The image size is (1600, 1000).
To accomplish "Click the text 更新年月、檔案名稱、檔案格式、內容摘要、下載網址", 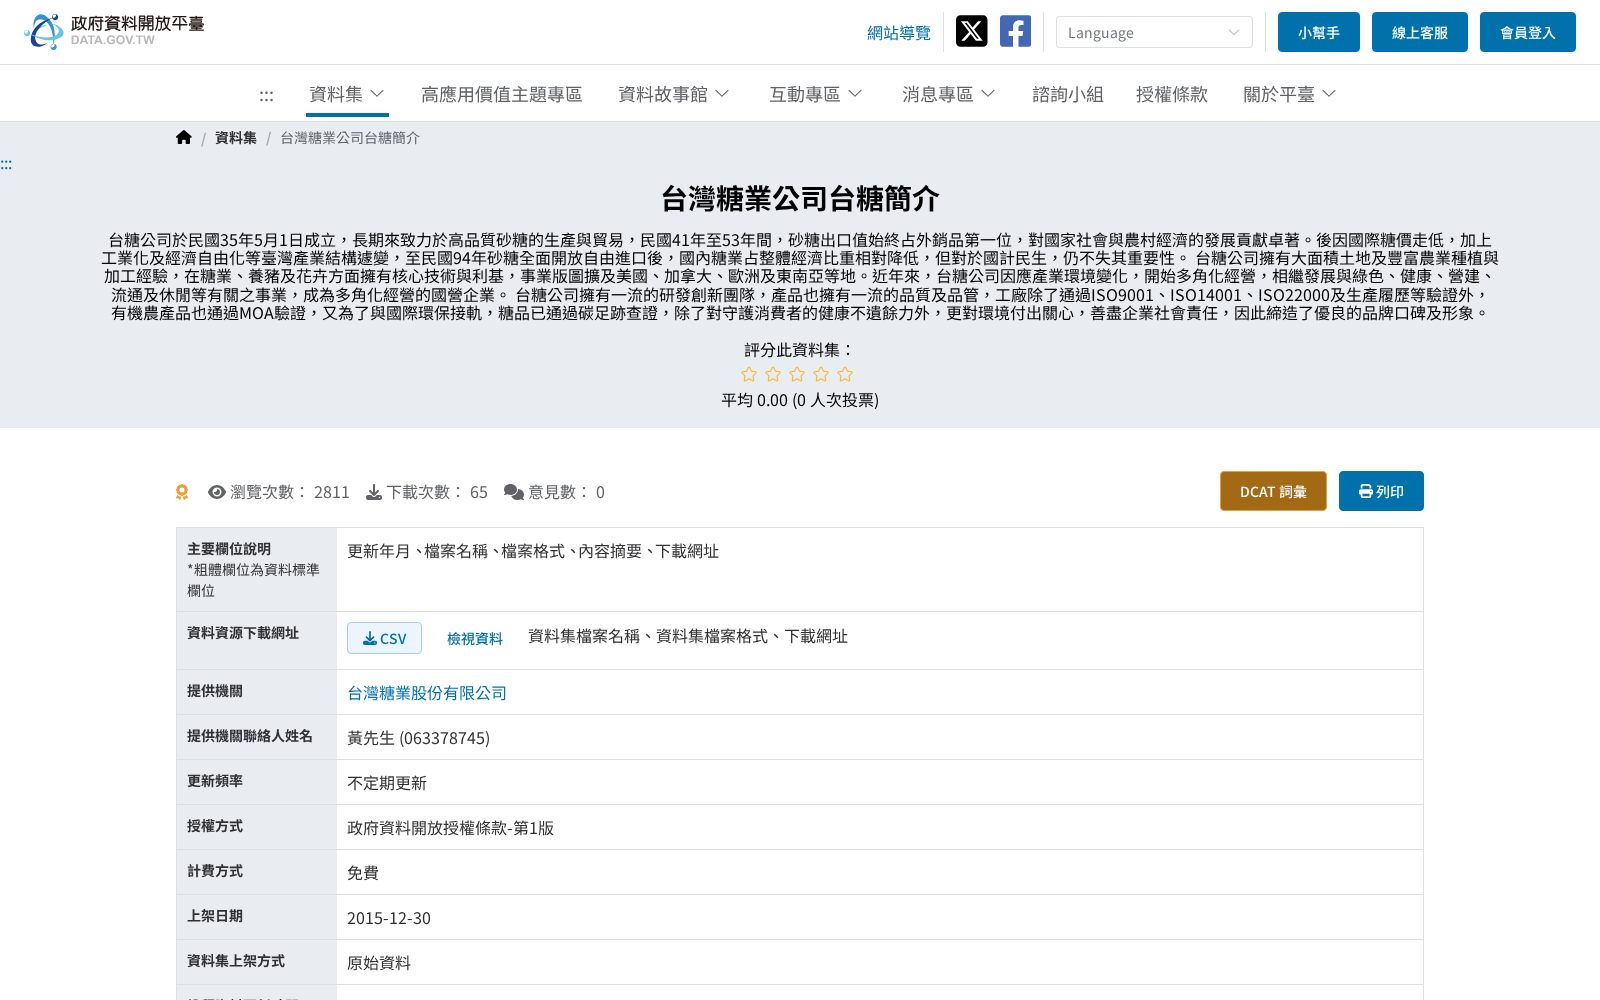I will [533, 551].
